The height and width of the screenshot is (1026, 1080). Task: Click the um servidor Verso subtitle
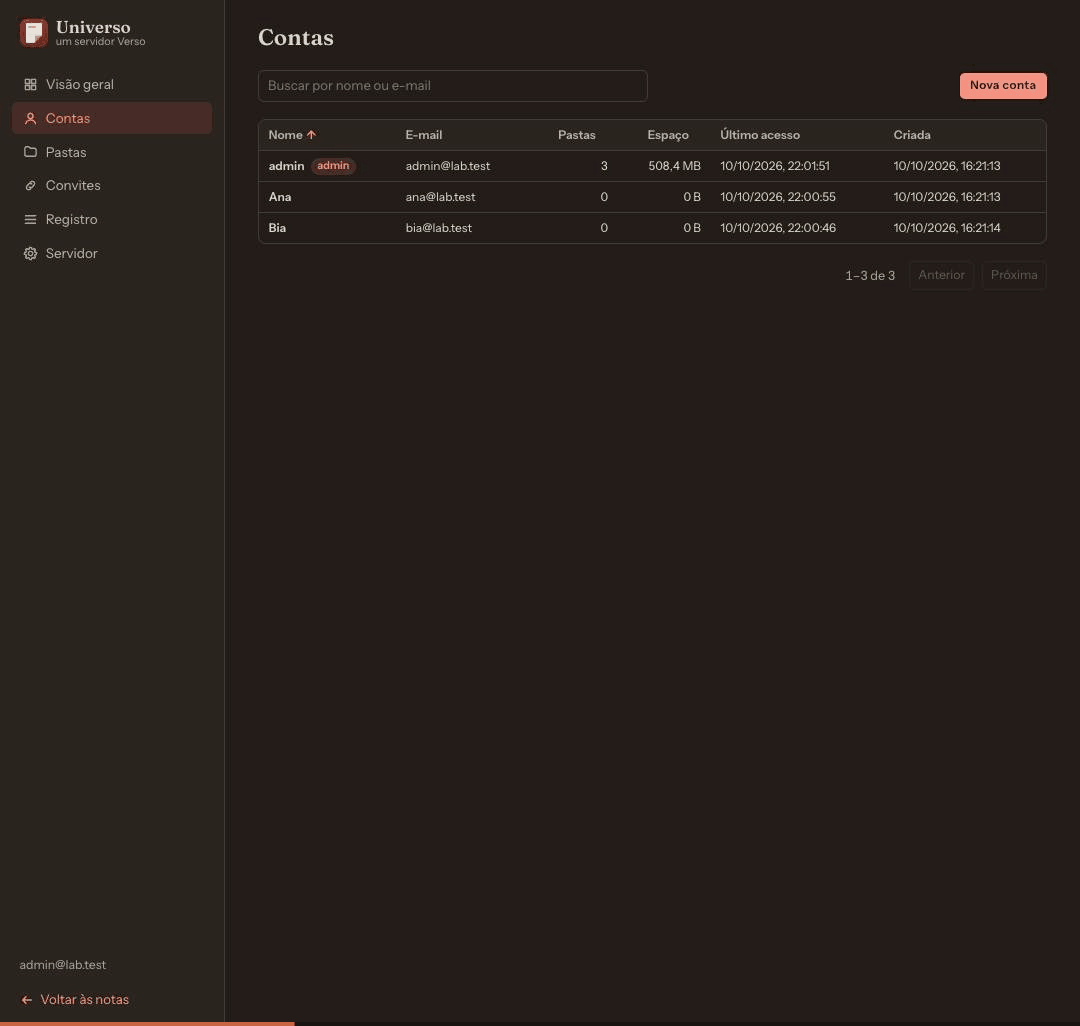(x=101, y=42)
